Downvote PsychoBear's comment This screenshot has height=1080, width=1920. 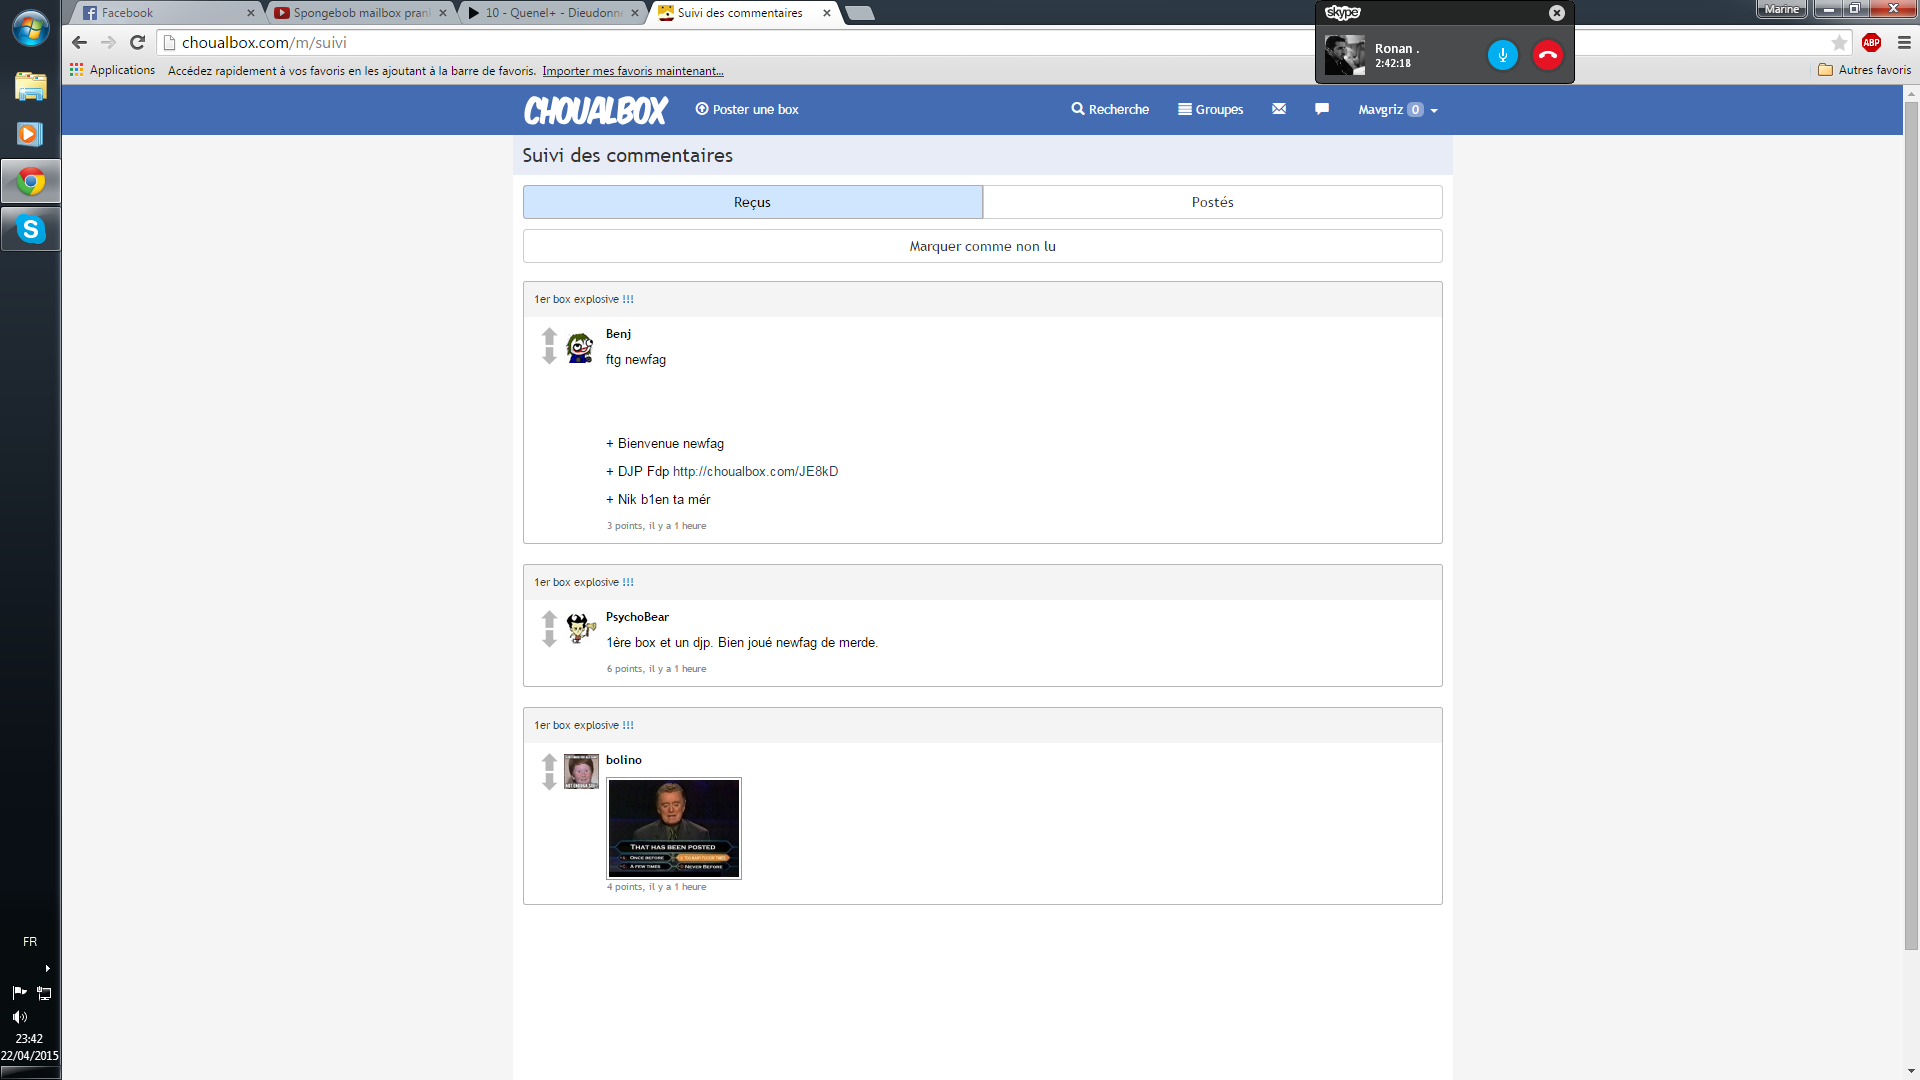549,640
